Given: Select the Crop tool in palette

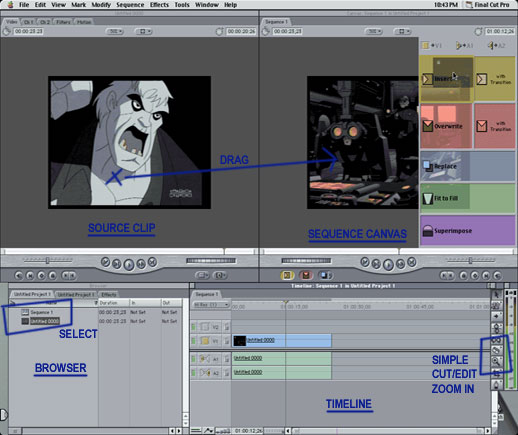Looking at the screenshot, I should click(x=496, y=373).
